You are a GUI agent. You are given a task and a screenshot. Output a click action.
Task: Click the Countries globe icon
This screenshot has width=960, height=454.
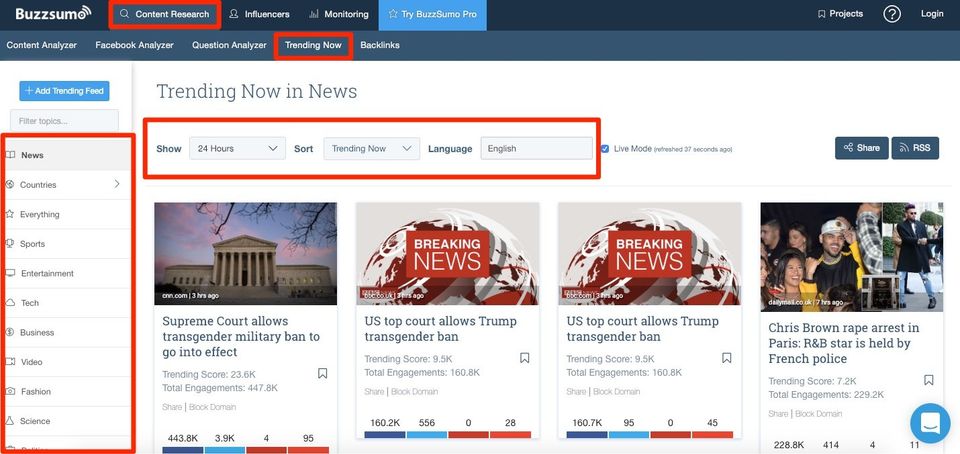(x=10, y=184)
